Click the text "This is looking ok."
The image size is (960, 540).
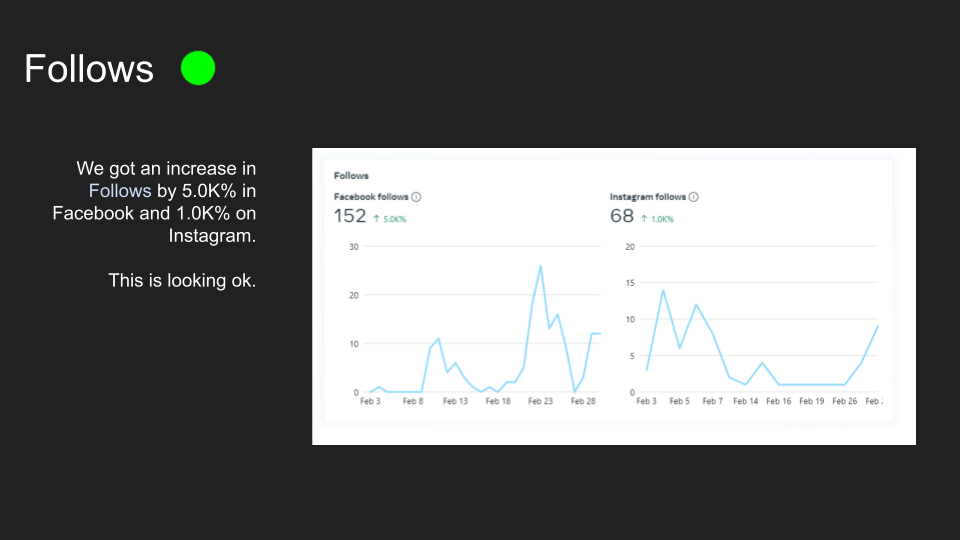click(x=182, y=280)
